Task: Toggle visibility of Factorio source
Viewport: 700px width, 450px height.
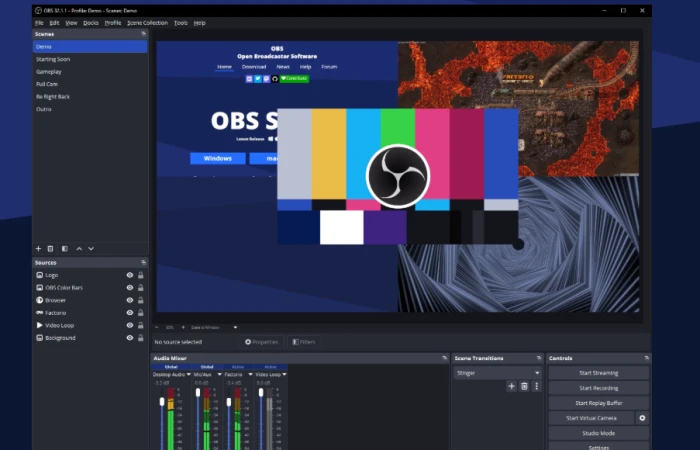Action: 130,312
